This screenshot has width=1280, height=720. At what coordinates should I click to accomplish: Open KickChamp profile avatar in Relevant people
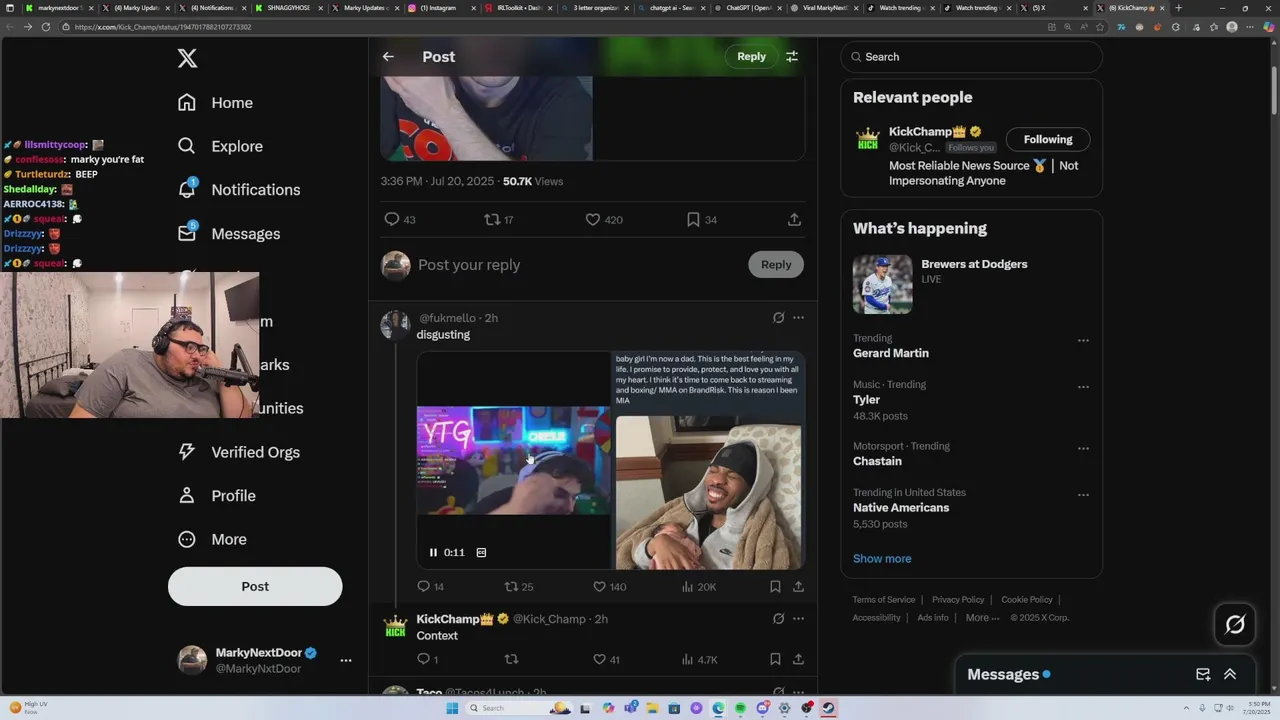[868, 139]
